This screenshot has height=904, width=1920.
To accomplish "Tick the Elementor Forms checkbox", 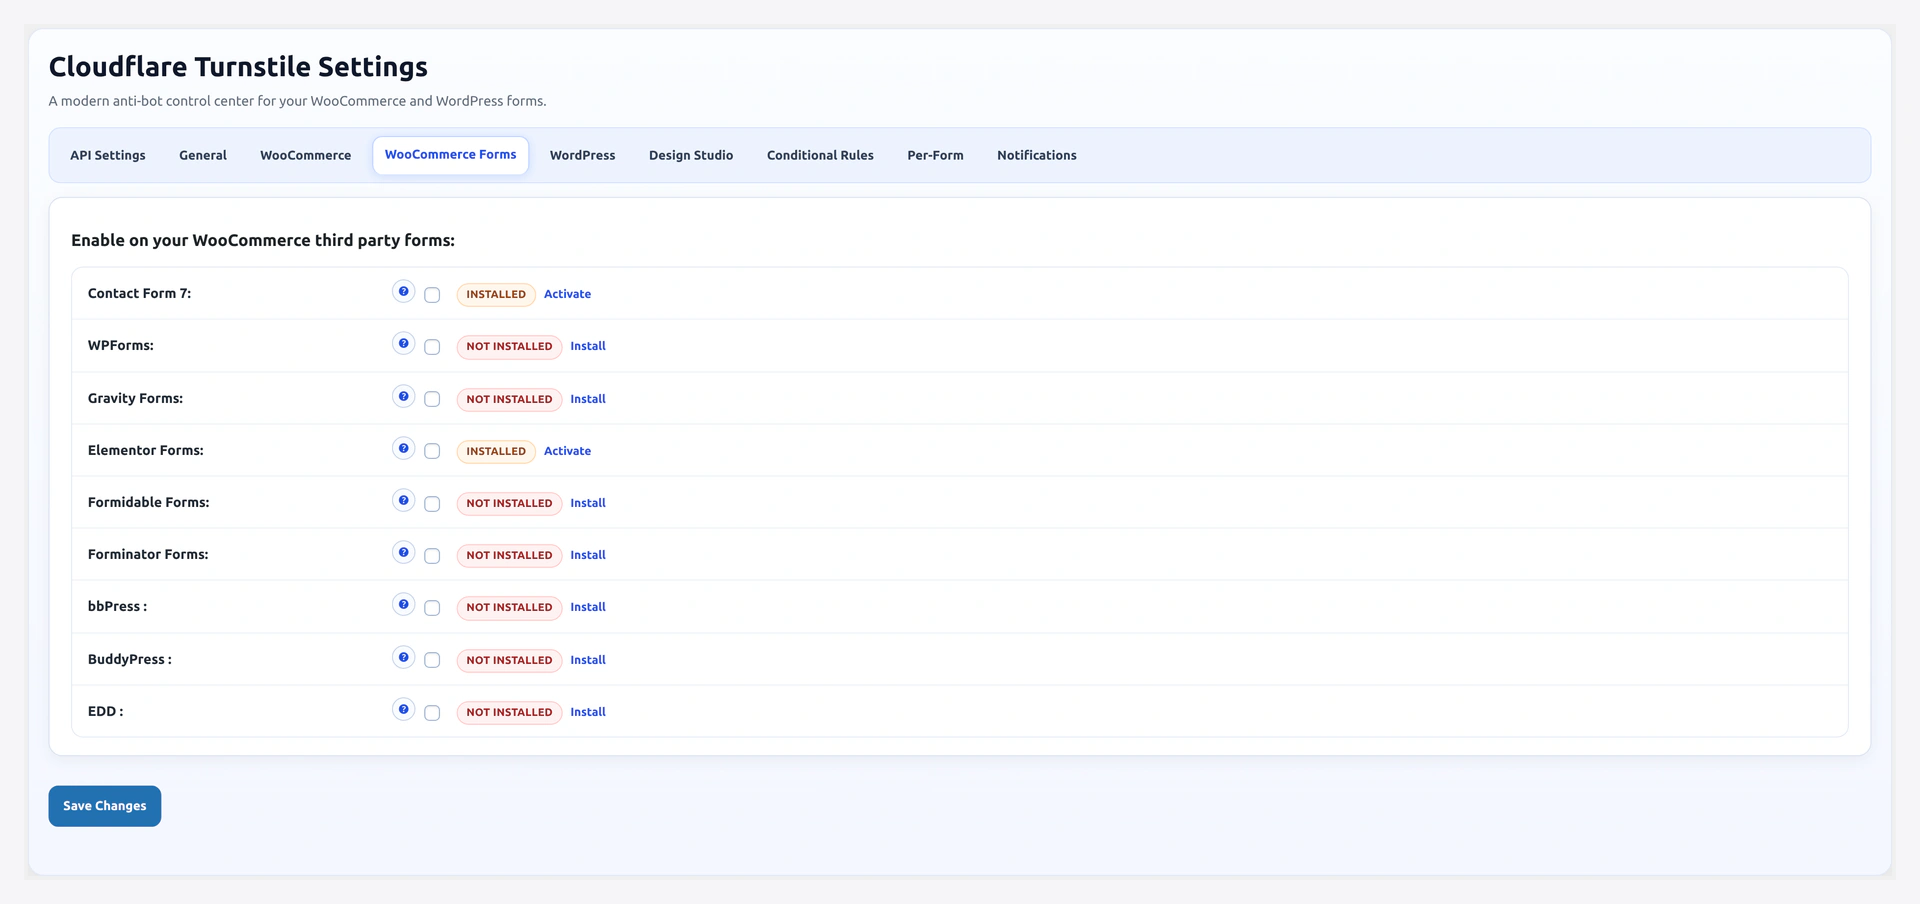I will (x=432, y=451).
